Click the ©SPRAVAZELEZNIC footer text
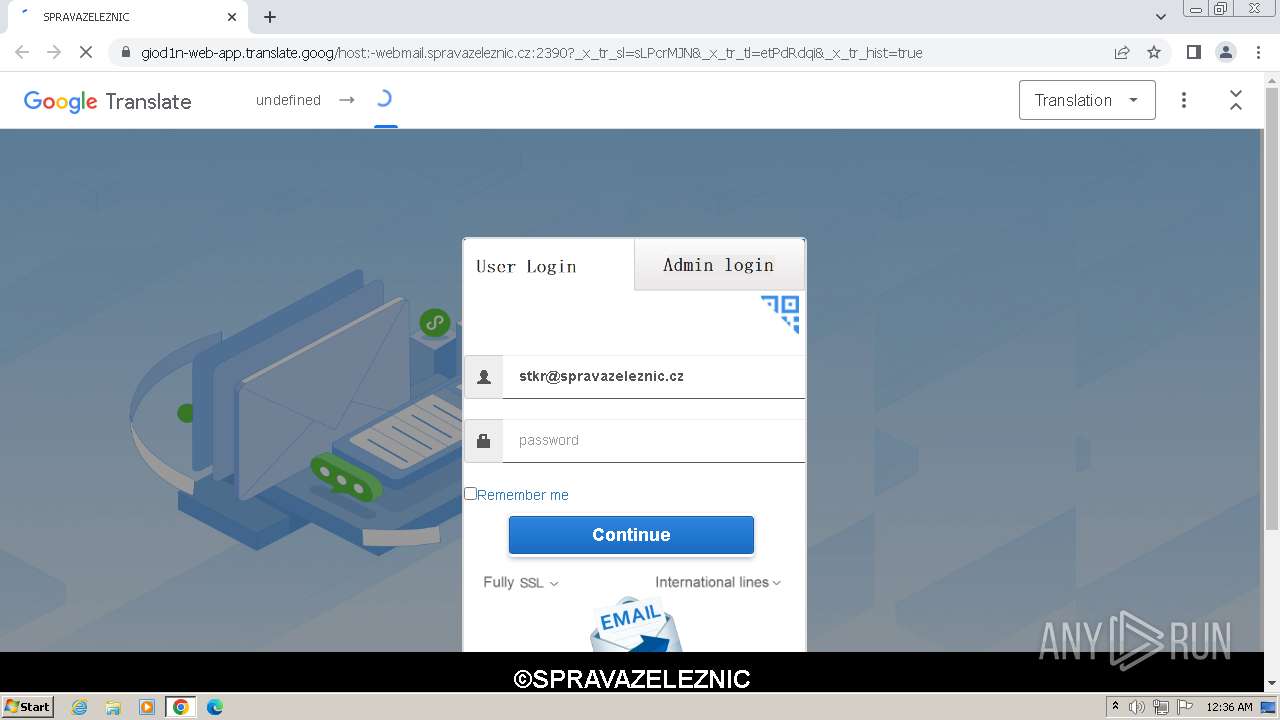Image resolution: width=1280 pixels, height=720 pixels. tap(632, 679)
